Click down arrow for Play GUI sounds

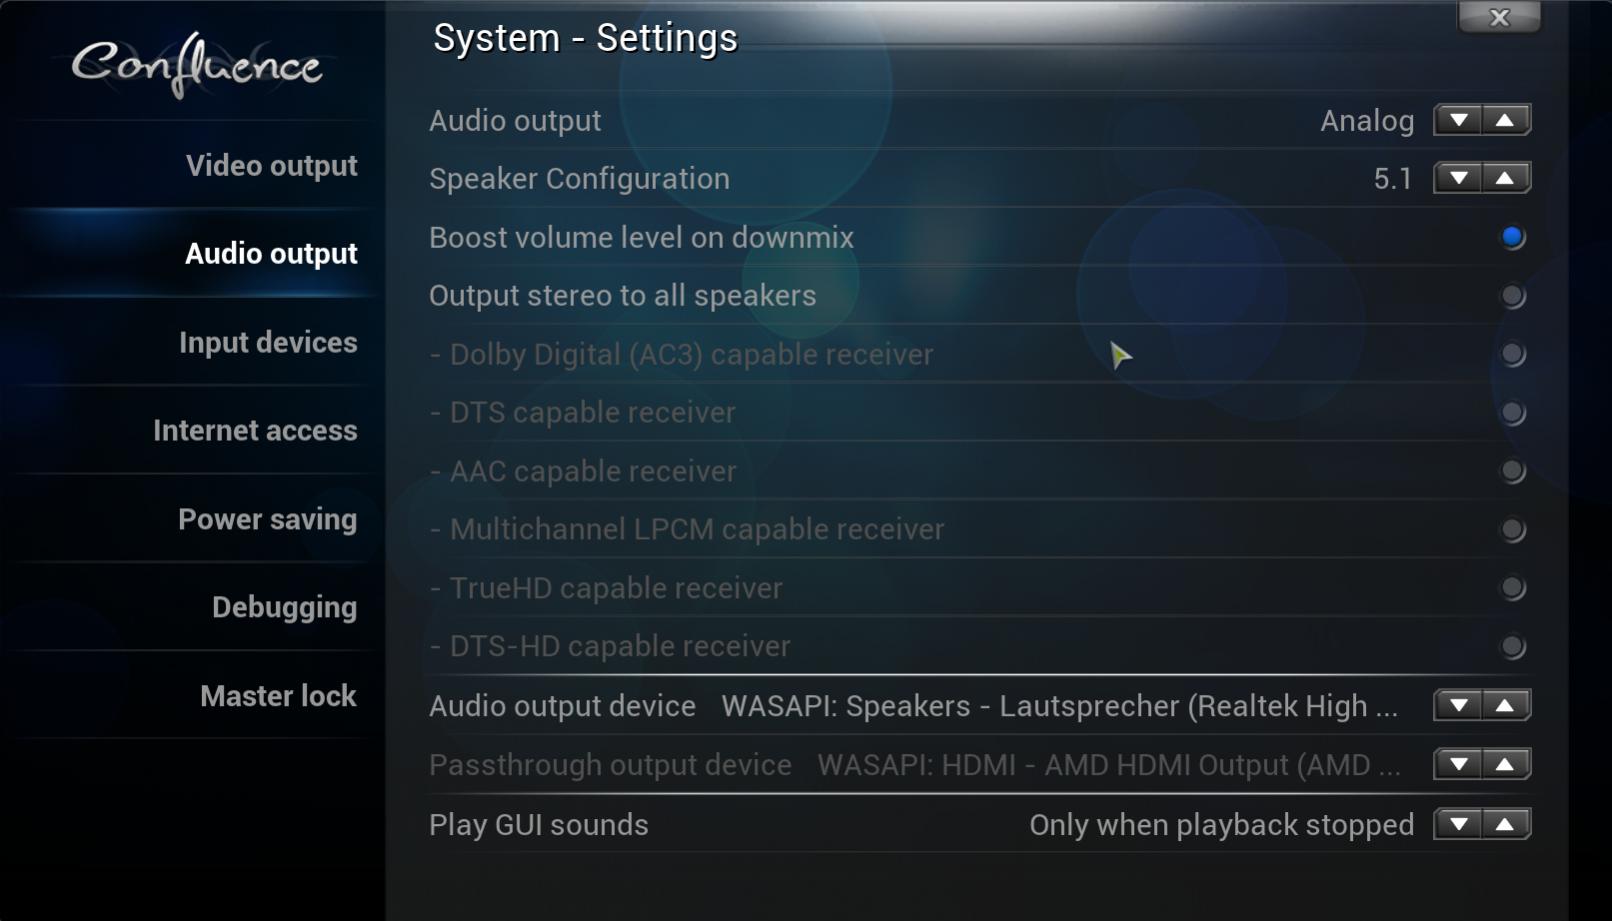pos(1458,824)
